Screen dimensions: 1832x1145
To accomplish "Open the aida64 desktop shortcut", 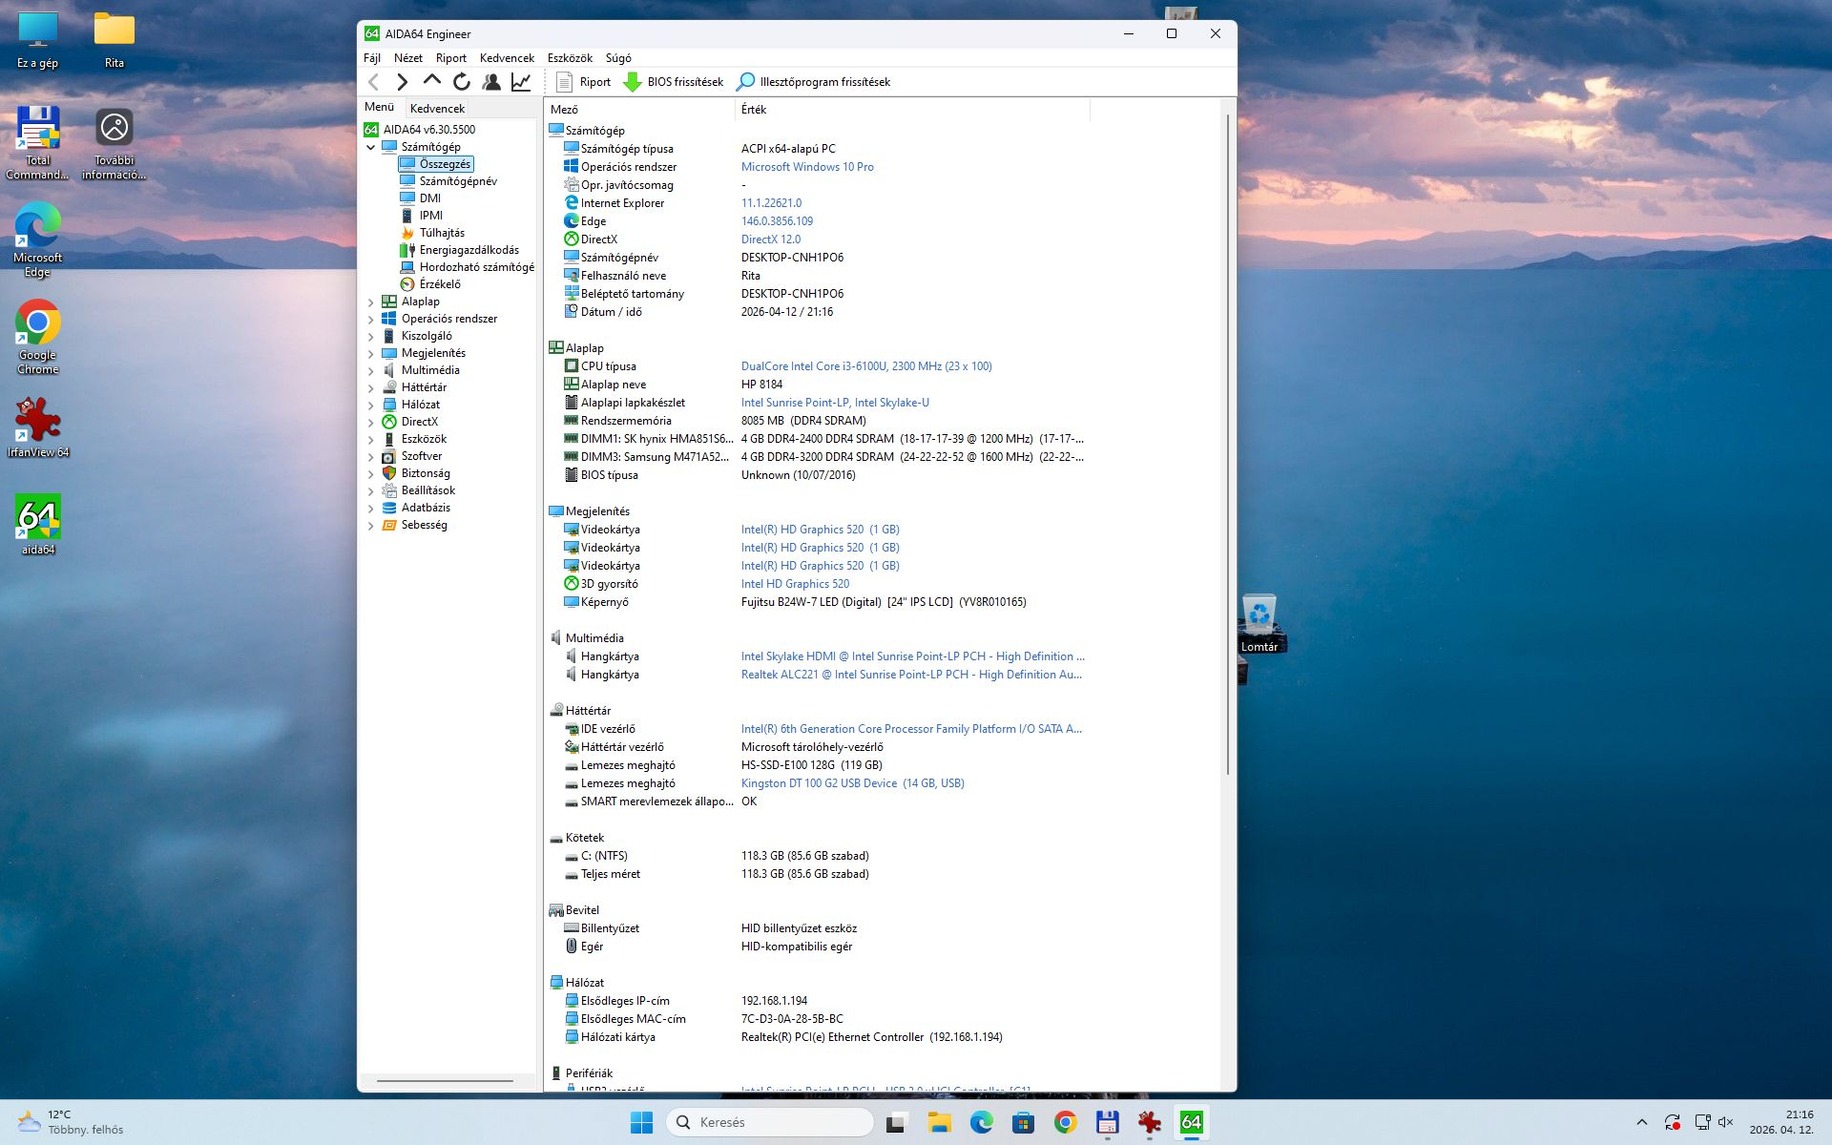I will (x=37, y=525).
